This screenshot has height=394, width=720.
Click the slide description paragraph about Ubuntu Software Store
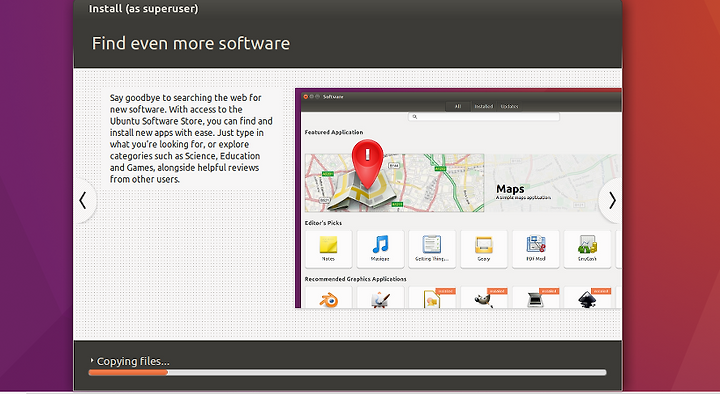coord(191,138)
